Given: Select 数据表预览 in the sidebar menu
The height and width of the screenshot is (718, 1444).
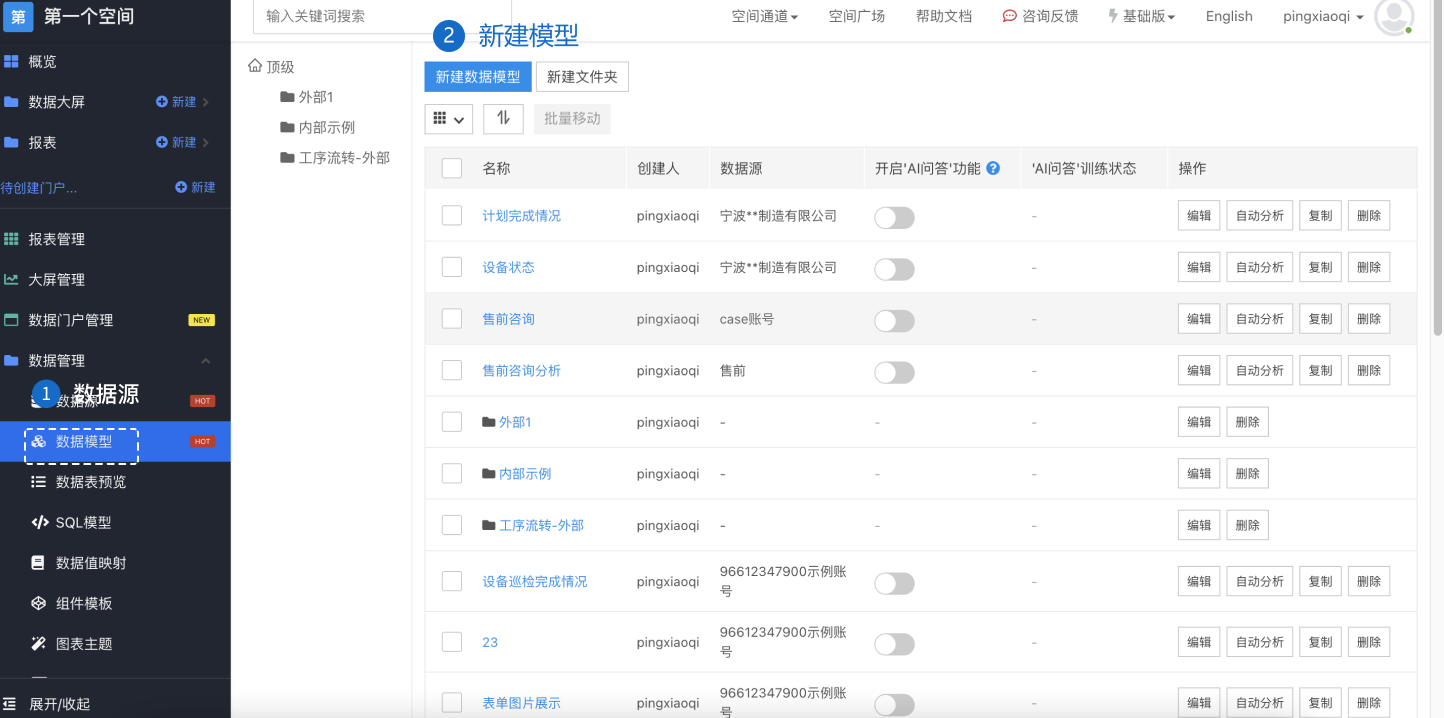Looking at the screenshot, I should pos(91,482).
